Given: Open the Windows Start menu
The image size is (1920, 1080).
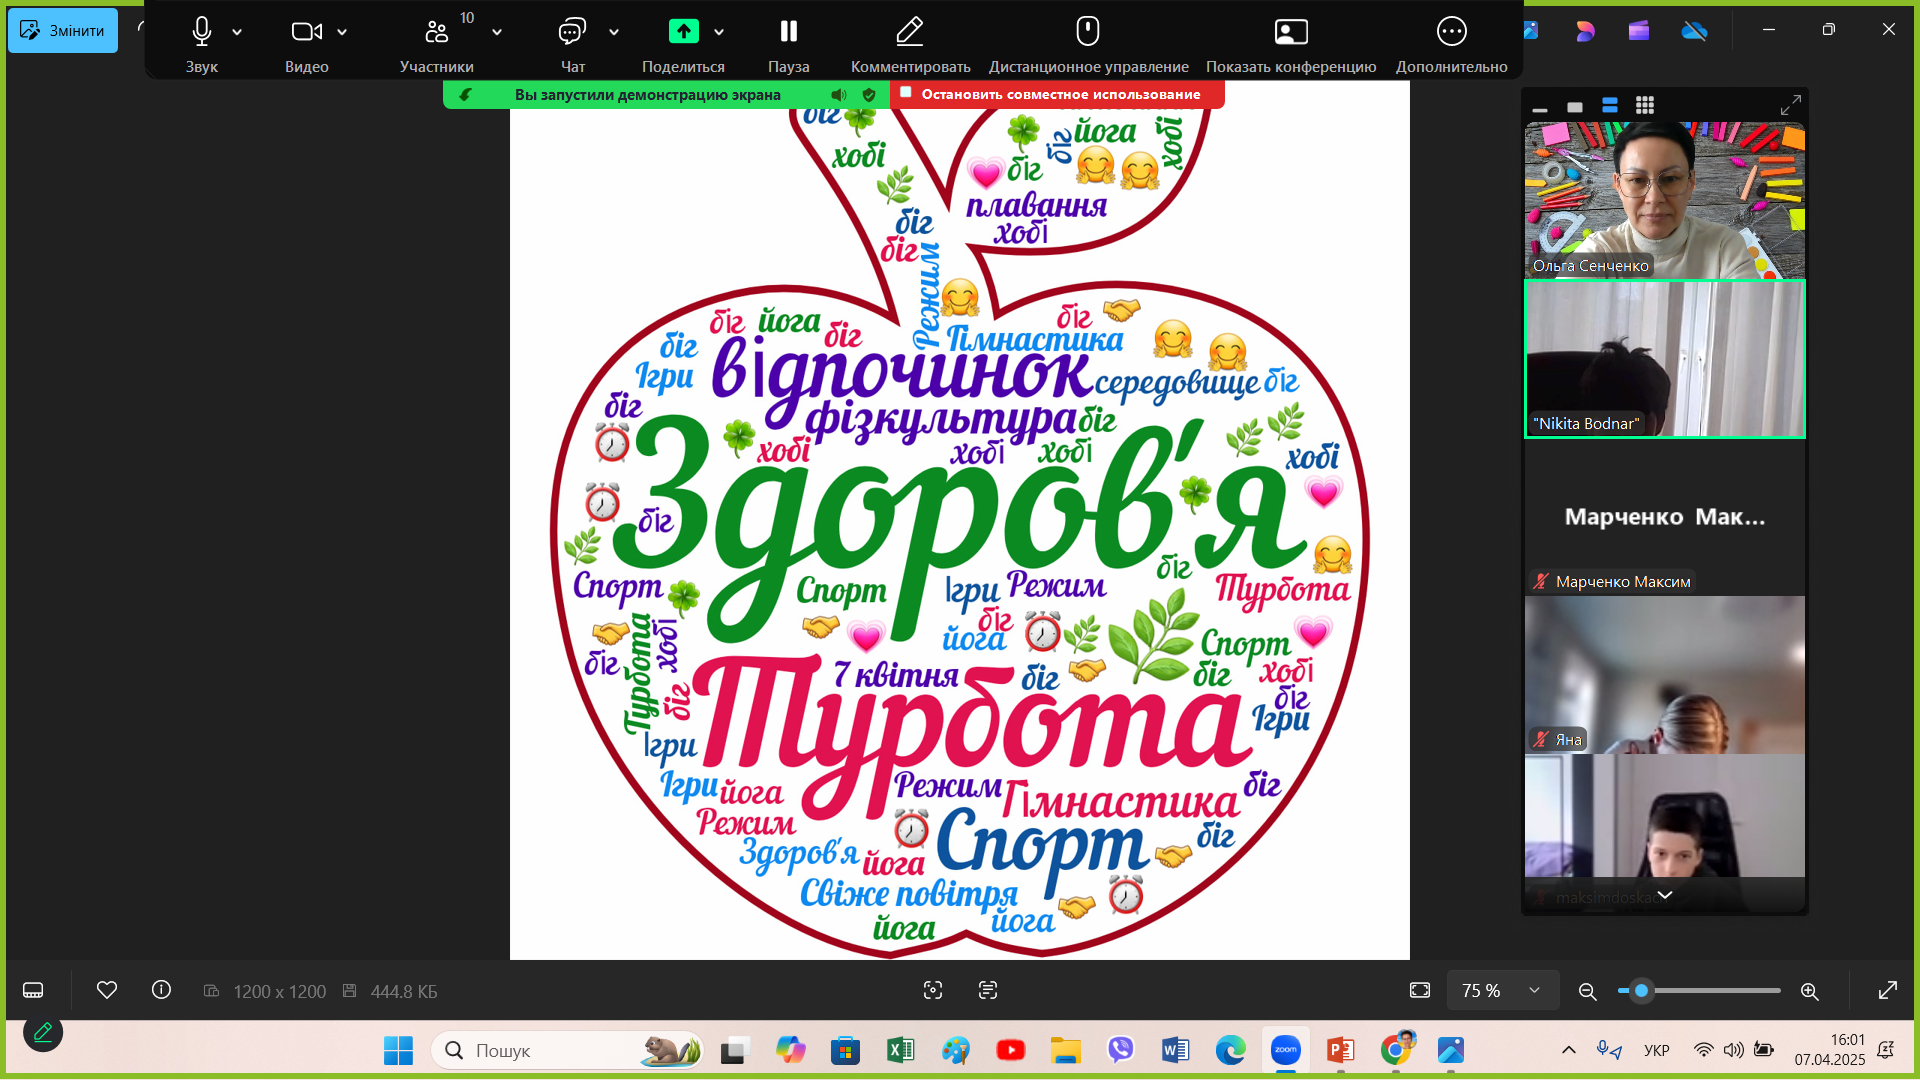Looking at the screenshot, I should (x=398, y=1050).
